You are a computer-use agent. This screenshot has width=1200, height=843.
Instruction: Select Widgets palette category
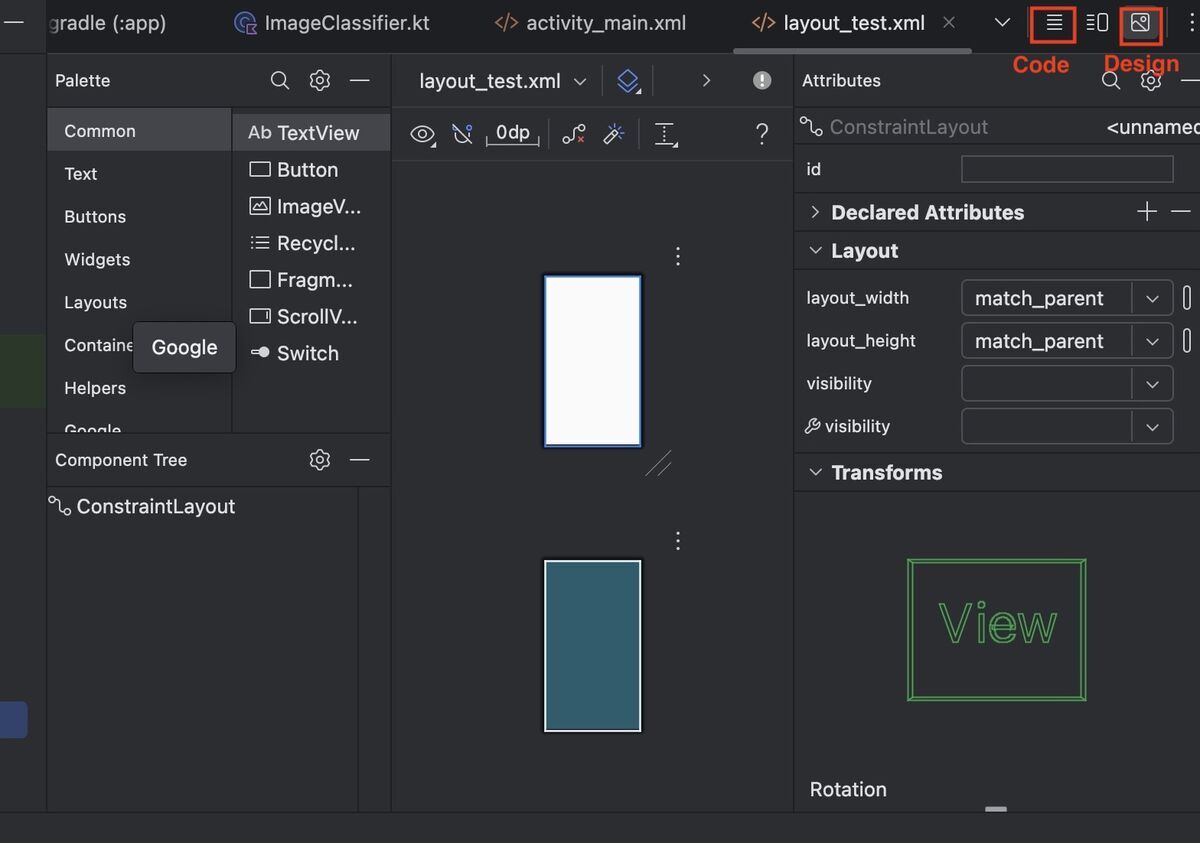coord(139,260)
